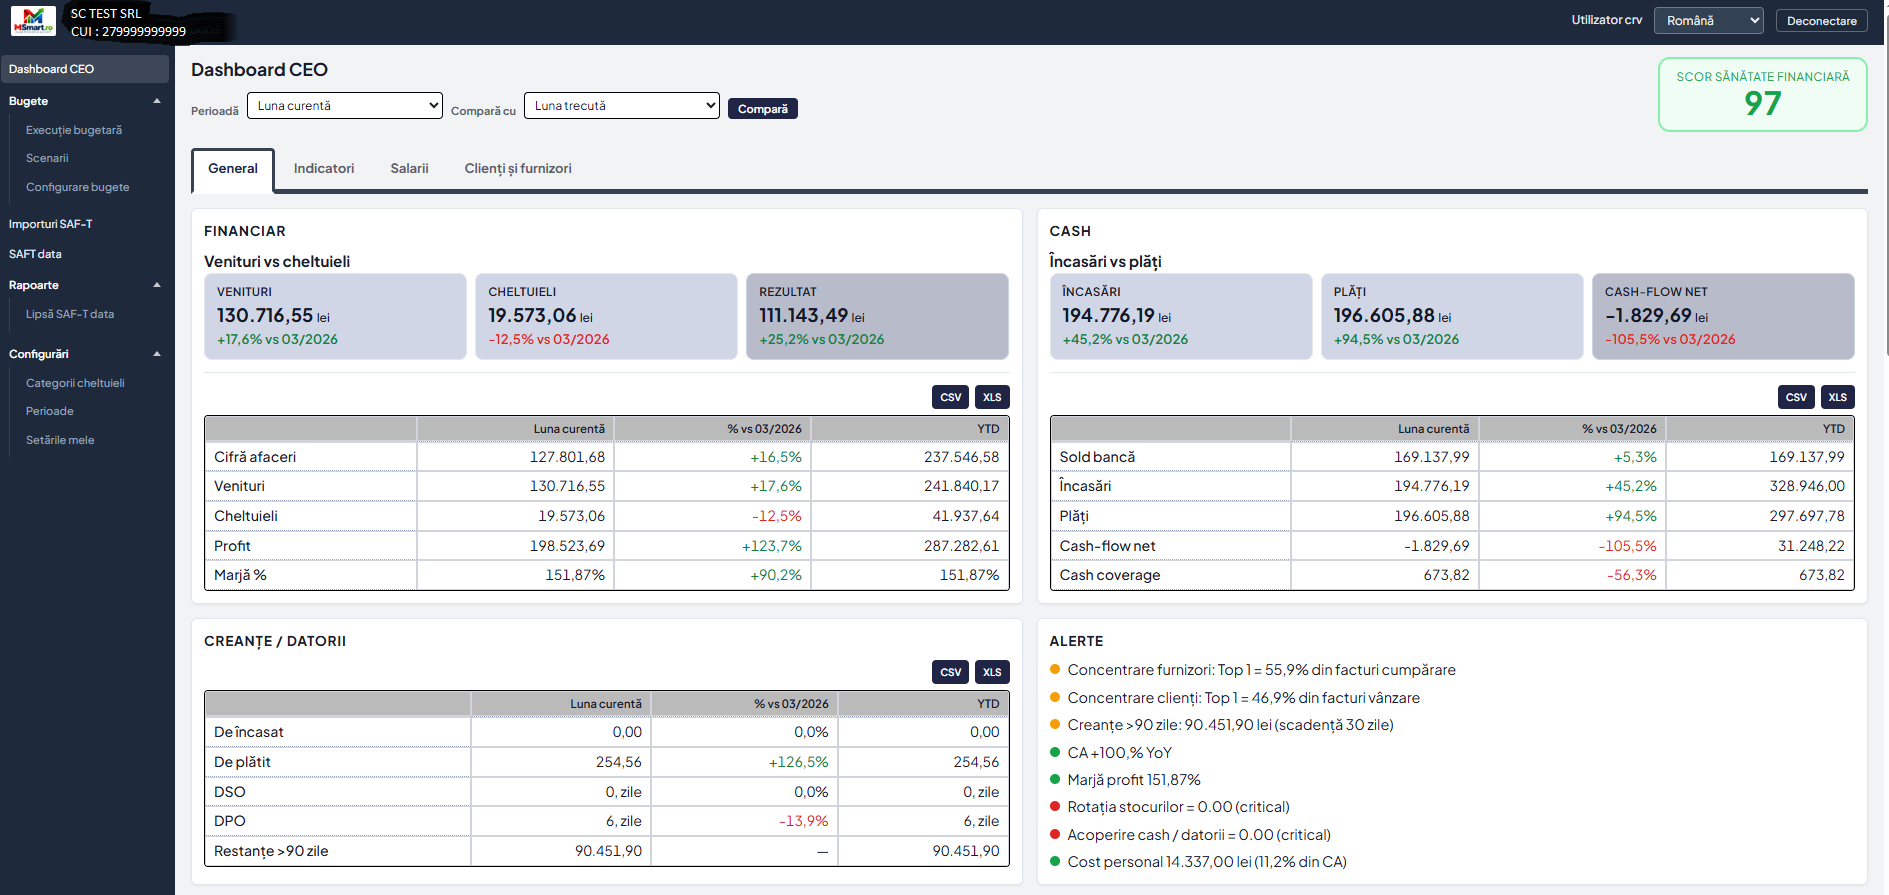Screen dimensions: 1889x895
Task: Export Creanțe / Datorii table as CSV
Action: pos(951,672)
